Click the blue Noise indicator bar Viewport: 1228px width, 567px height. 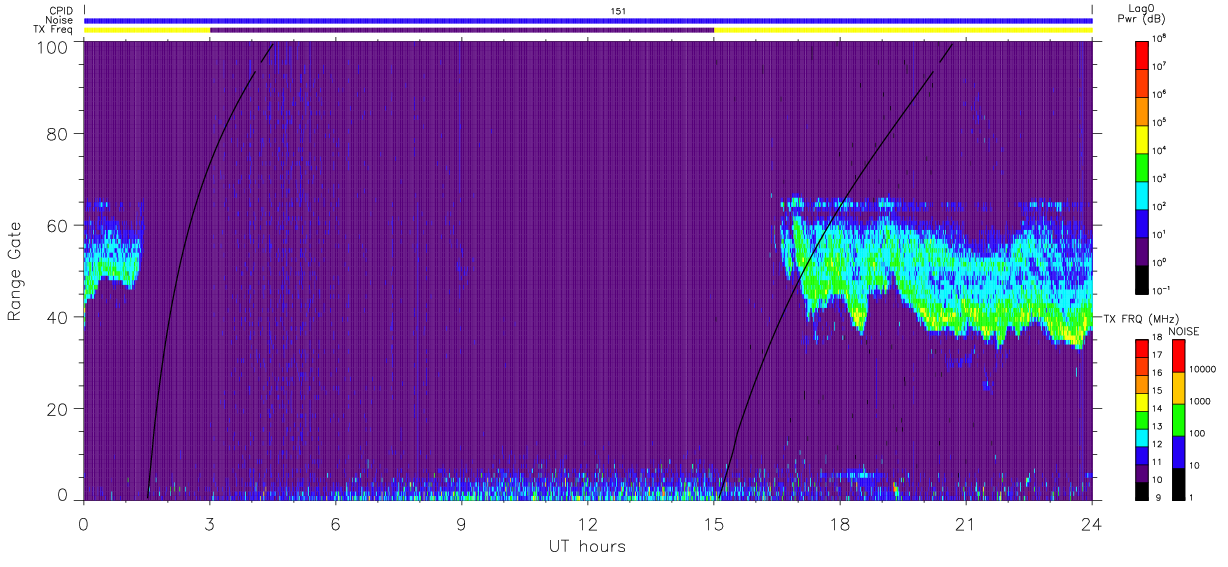coord(588,20)
